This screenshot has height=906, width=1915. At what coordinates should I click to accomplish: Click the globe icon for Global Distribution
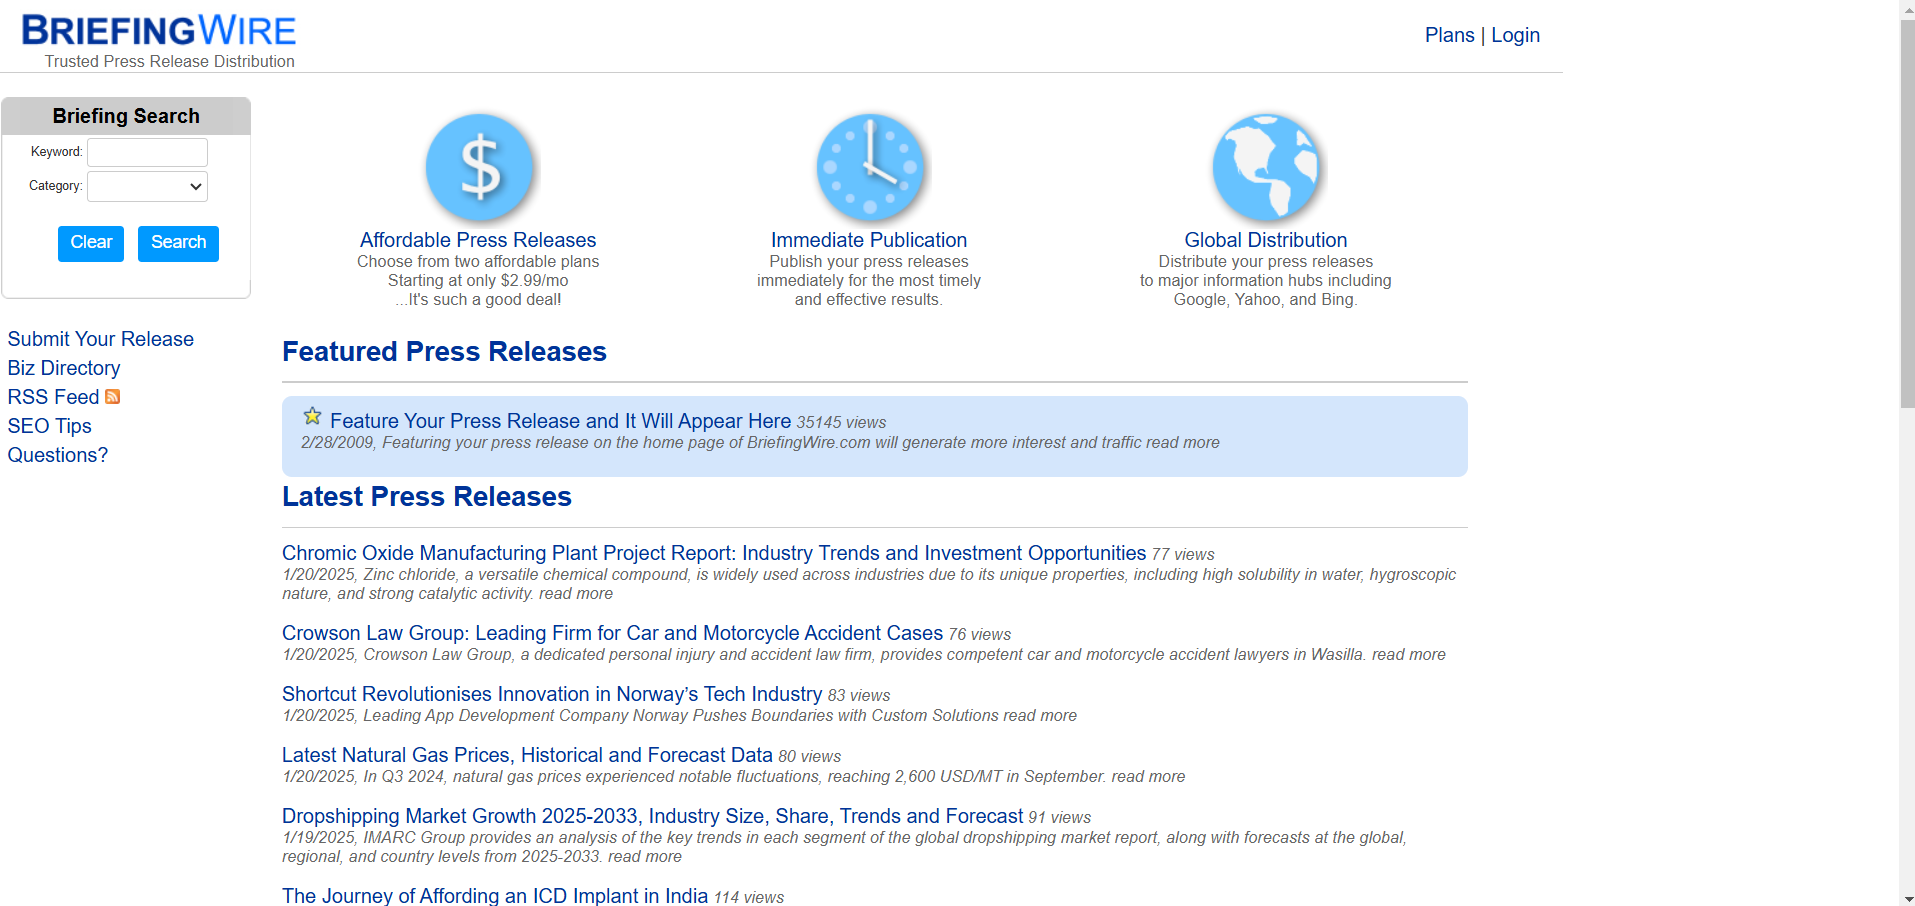point(1266,167)
